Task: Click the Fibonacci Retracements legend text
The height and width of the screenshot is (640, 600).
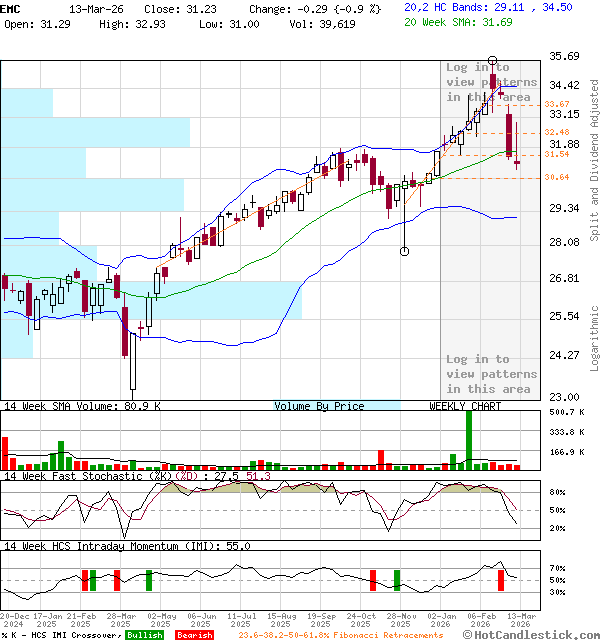Action: (x=340, y=635)
